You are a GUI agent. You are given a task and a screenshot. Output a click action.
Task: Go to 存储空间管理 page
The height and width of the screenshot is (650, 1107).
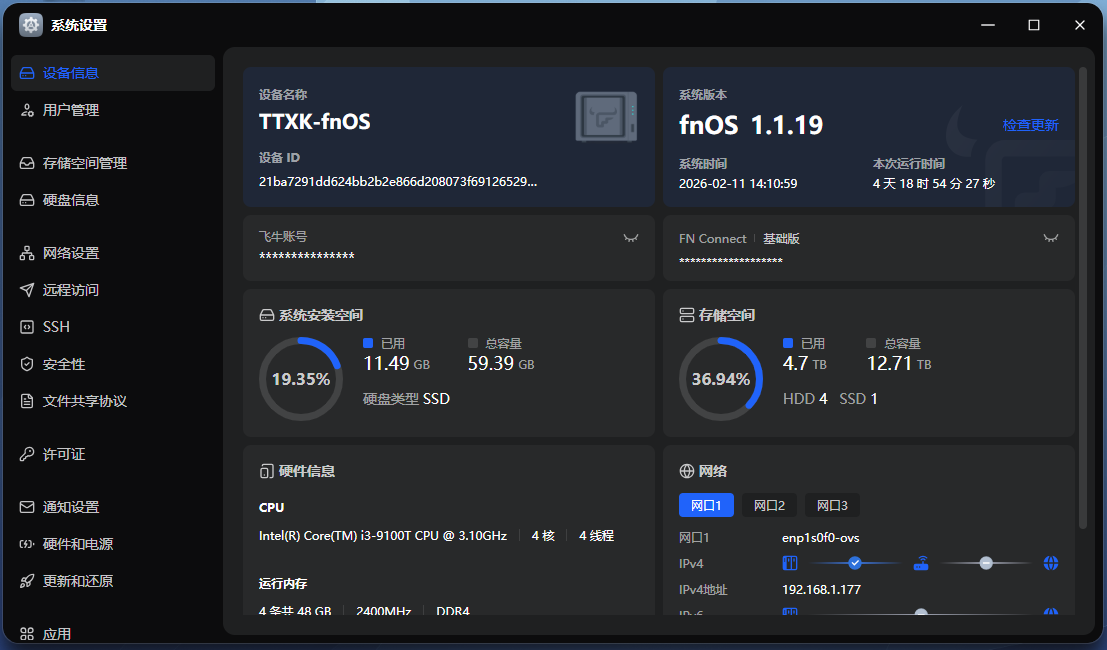[x=113, y=163]
